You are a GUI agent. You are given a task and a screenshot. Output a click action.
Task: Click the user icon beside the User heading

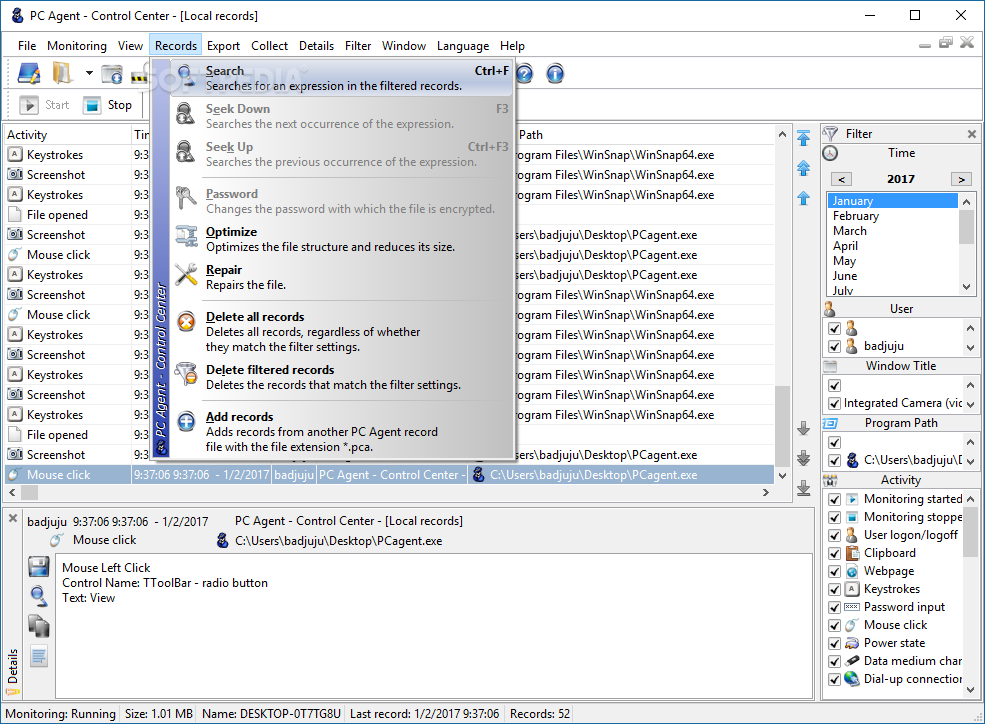tap(830, 309)
